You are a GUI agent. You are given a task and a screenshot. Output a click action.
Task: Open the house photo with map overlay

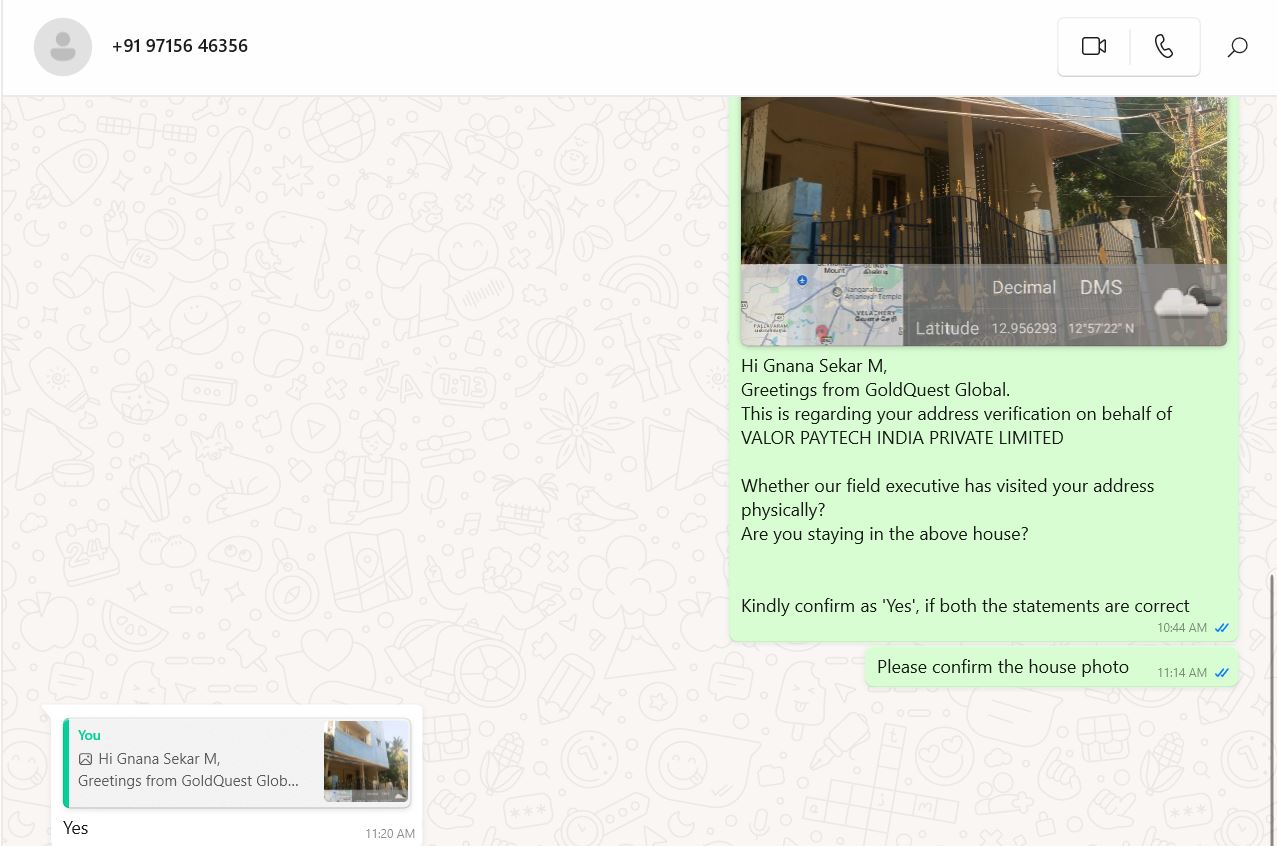click(x=983, y=221)
